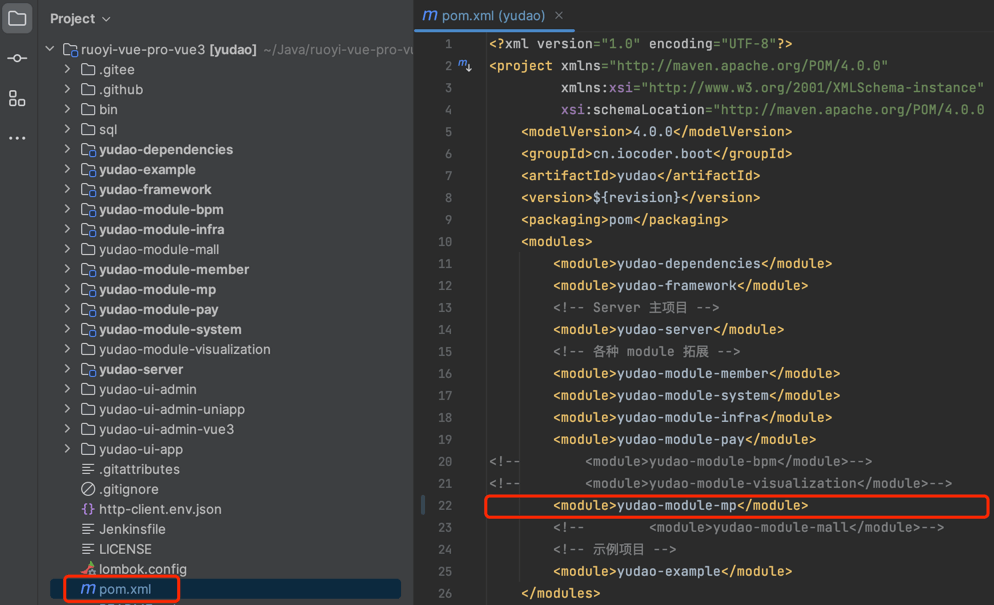Image resolution: width=994 pixels, height=605 pixels.
Task: Close the pom.xml editor tab
Action: (x=559, y=16)
